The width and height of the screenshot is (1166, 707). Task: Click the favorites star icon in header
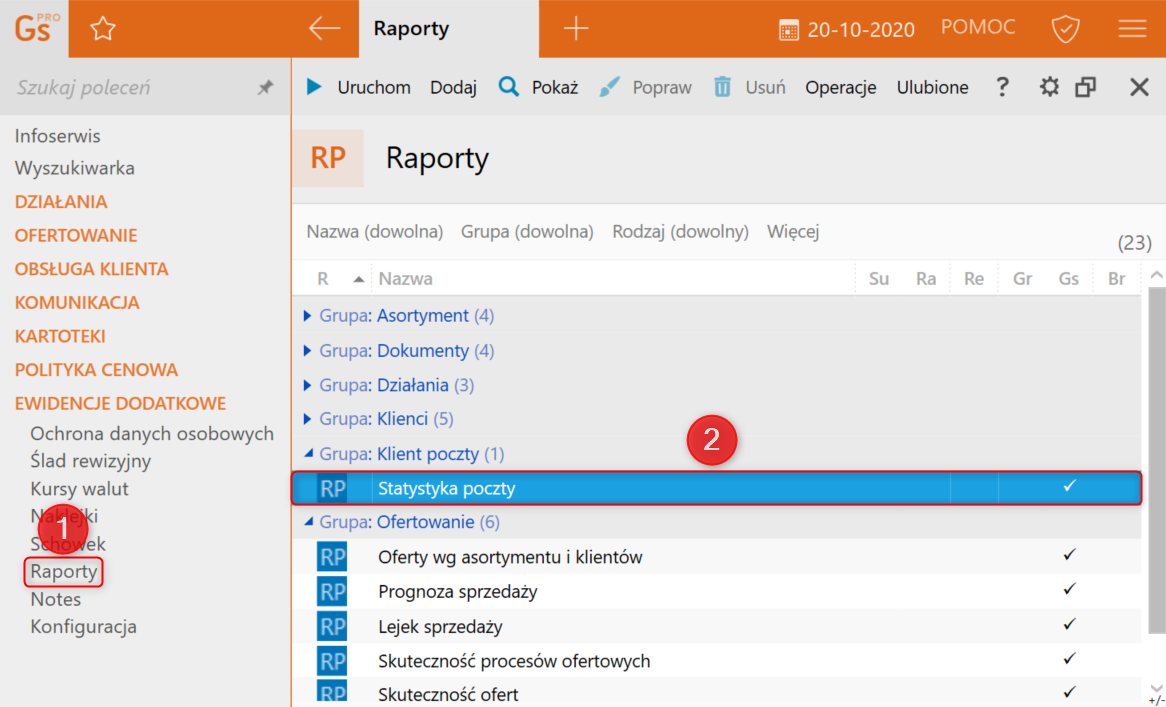[103, 29]
